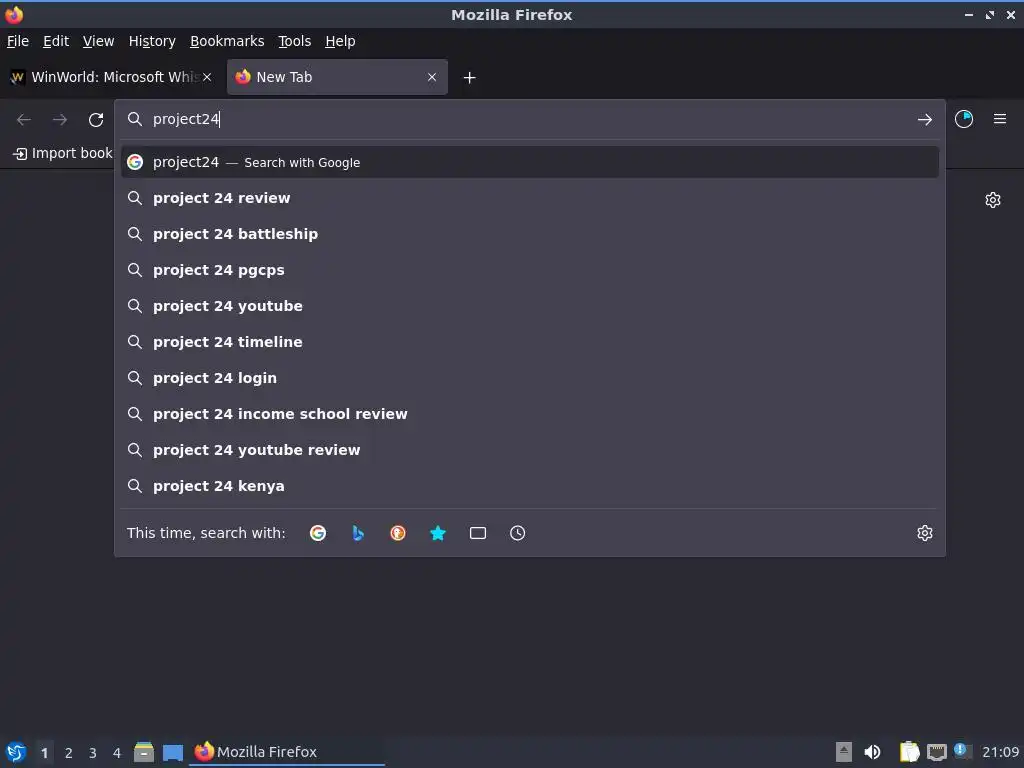Screen dimensions: 1024x768
Task: Open the Help menu
Action: (x=340, y=41)
